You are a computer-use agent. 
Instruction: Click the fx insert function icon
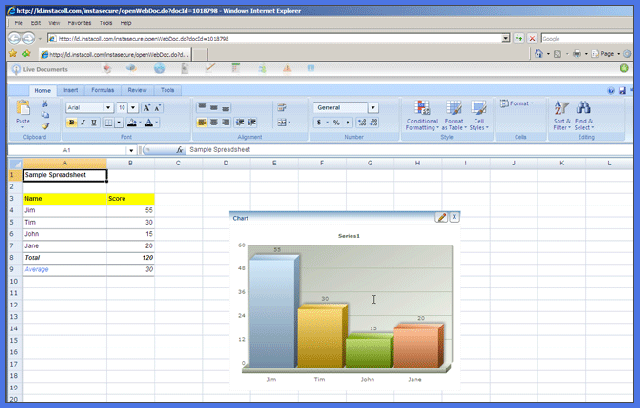pos(180,150)
